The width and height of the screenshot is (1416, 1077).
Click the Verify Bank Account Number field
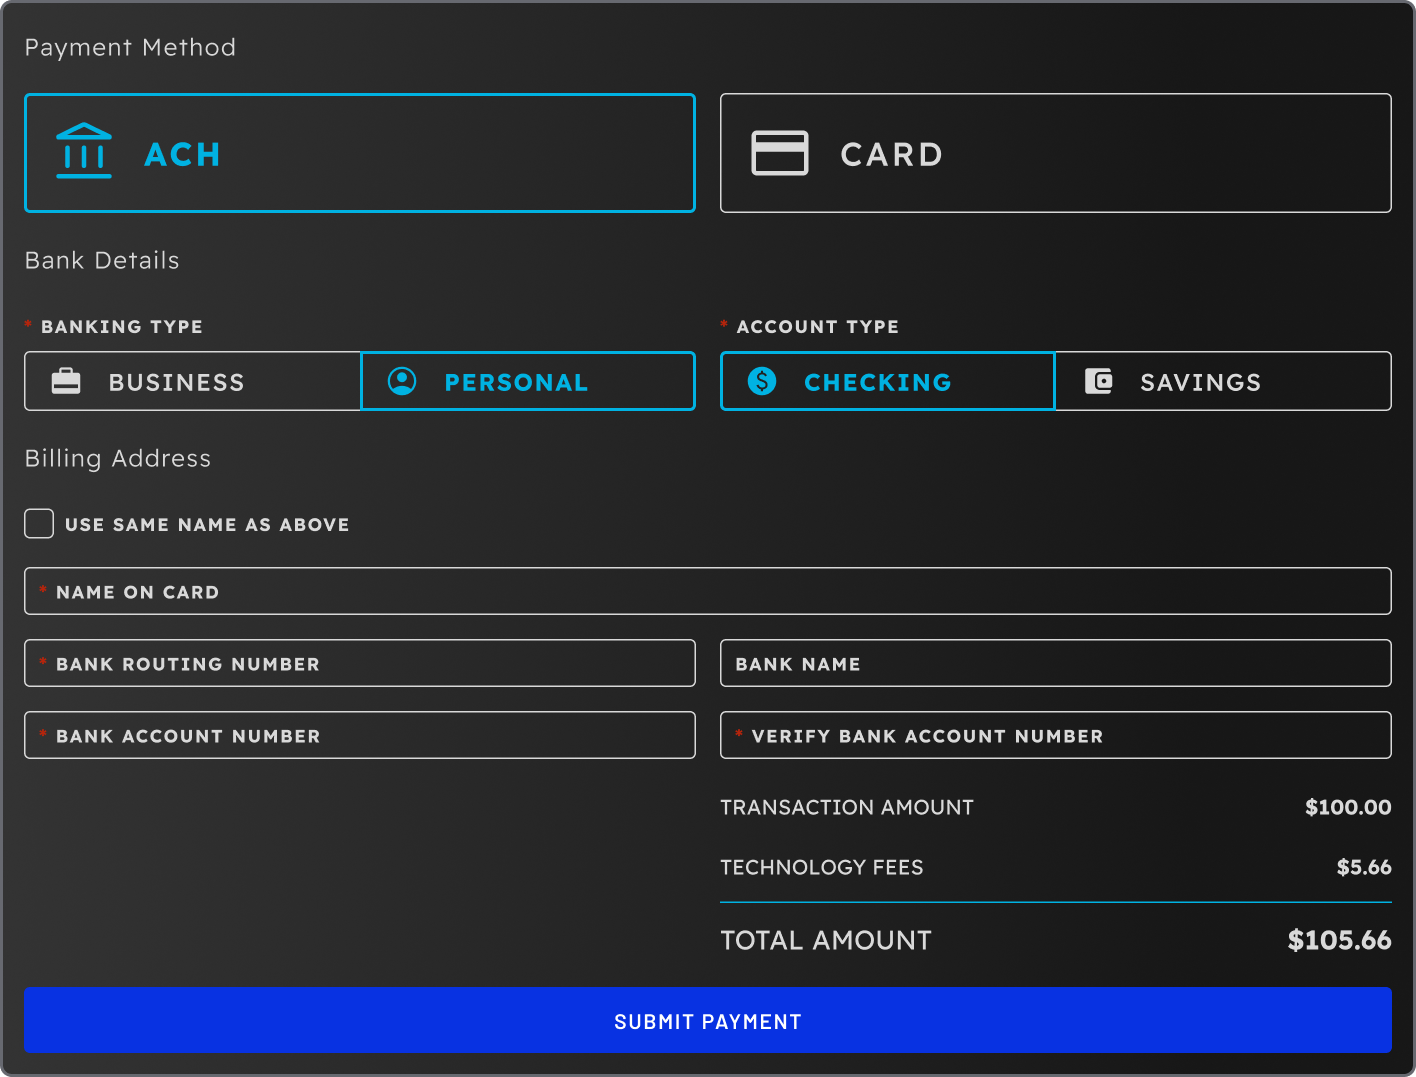[1055, 735]
